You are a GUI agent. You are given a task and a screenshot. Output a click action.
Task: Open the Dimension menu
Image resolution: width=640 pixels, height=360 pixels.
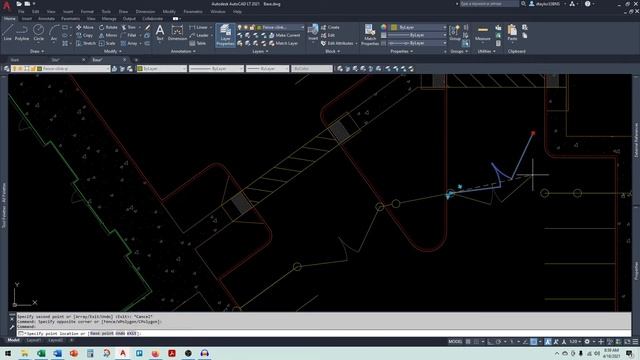(x=145, y=11)
